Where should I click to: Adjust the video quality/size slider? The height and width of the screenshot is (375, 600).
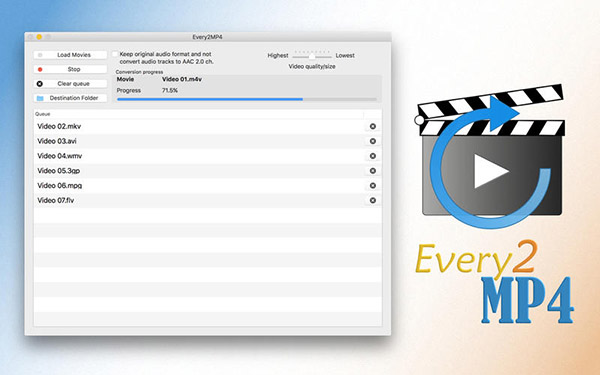click(312, 56)
